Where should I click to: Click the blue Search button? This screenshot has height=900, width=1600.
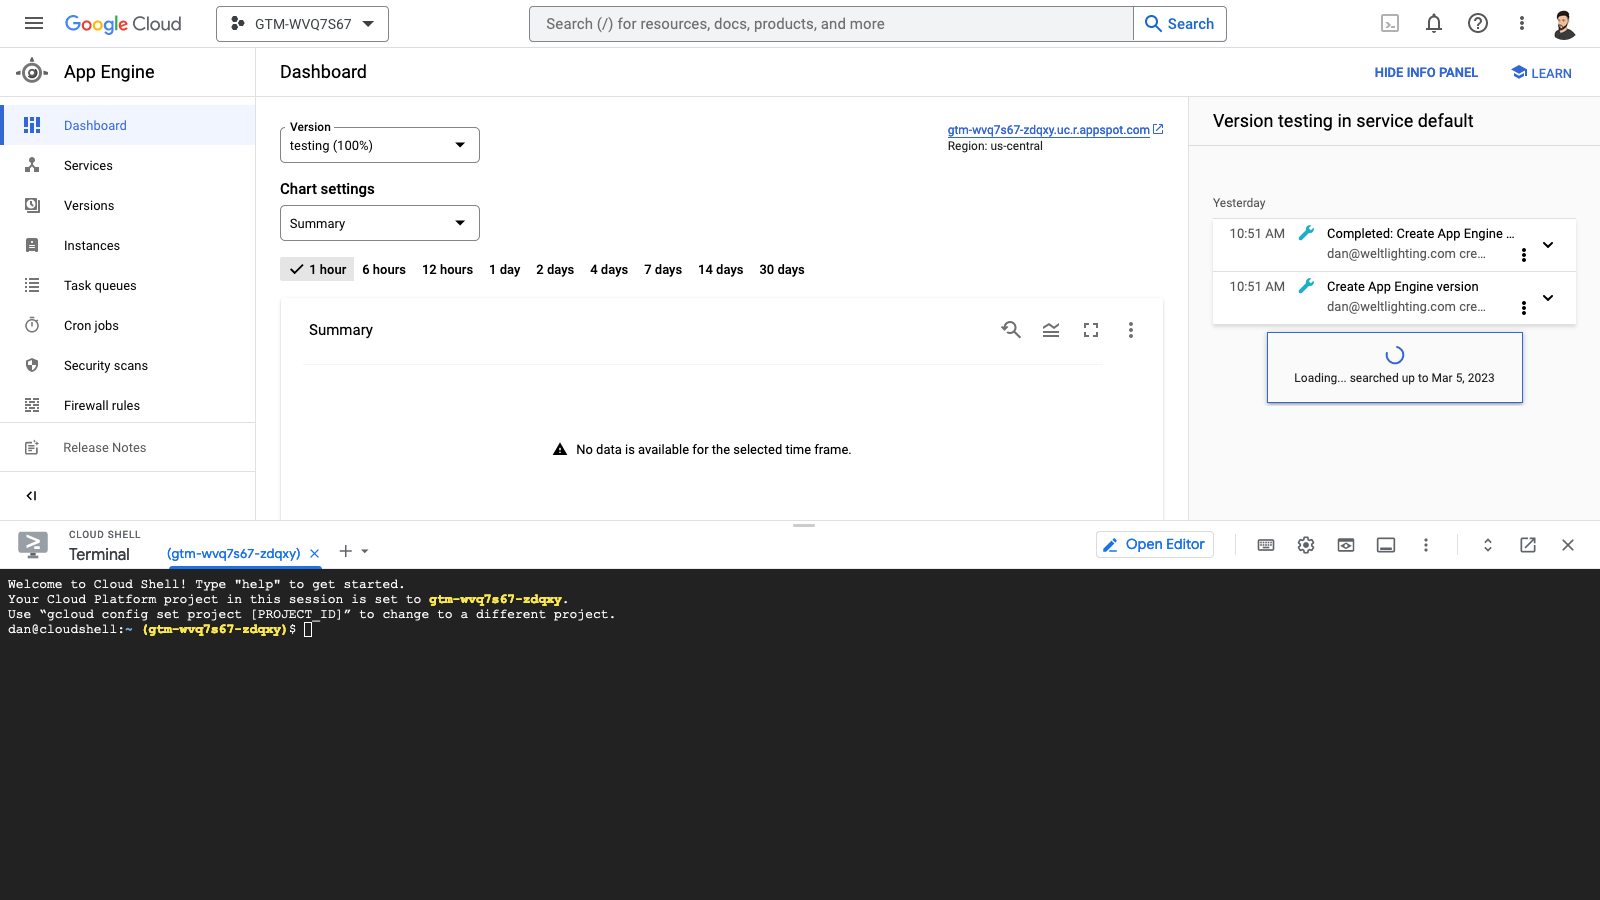tap(1180, 24)
